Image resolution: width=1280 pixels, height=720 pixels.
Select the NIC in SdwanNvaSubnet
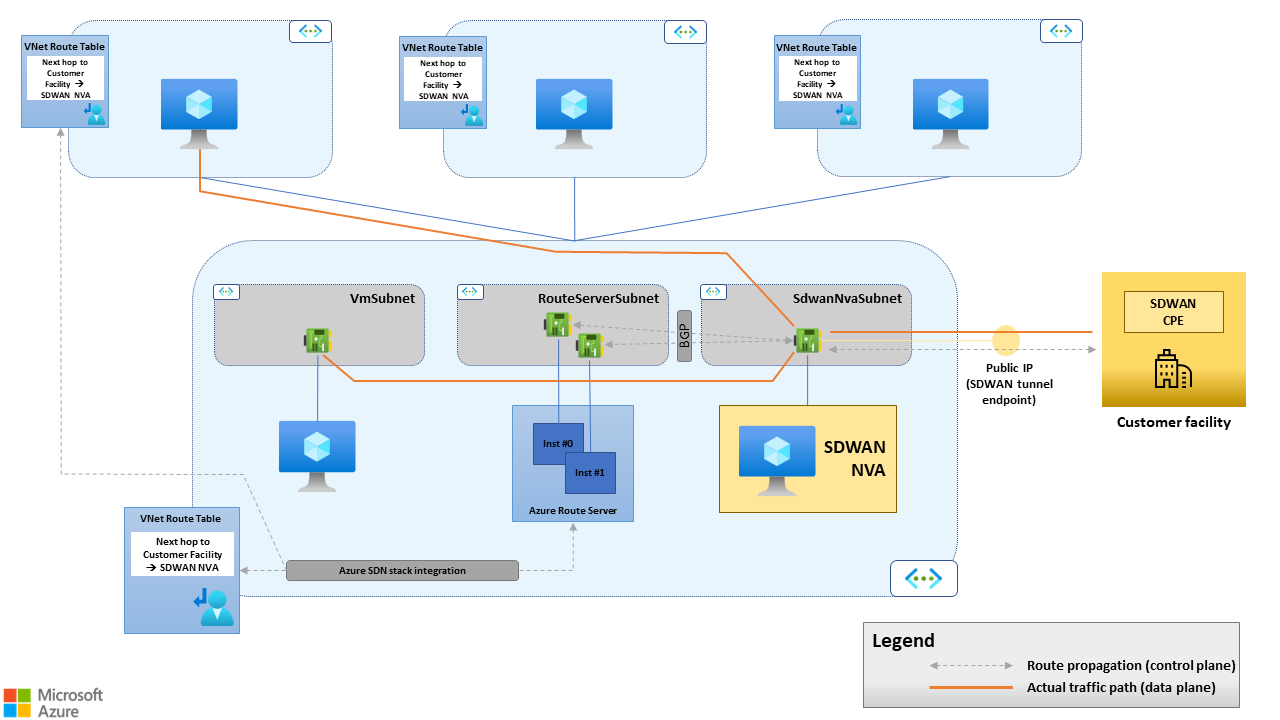807,340
